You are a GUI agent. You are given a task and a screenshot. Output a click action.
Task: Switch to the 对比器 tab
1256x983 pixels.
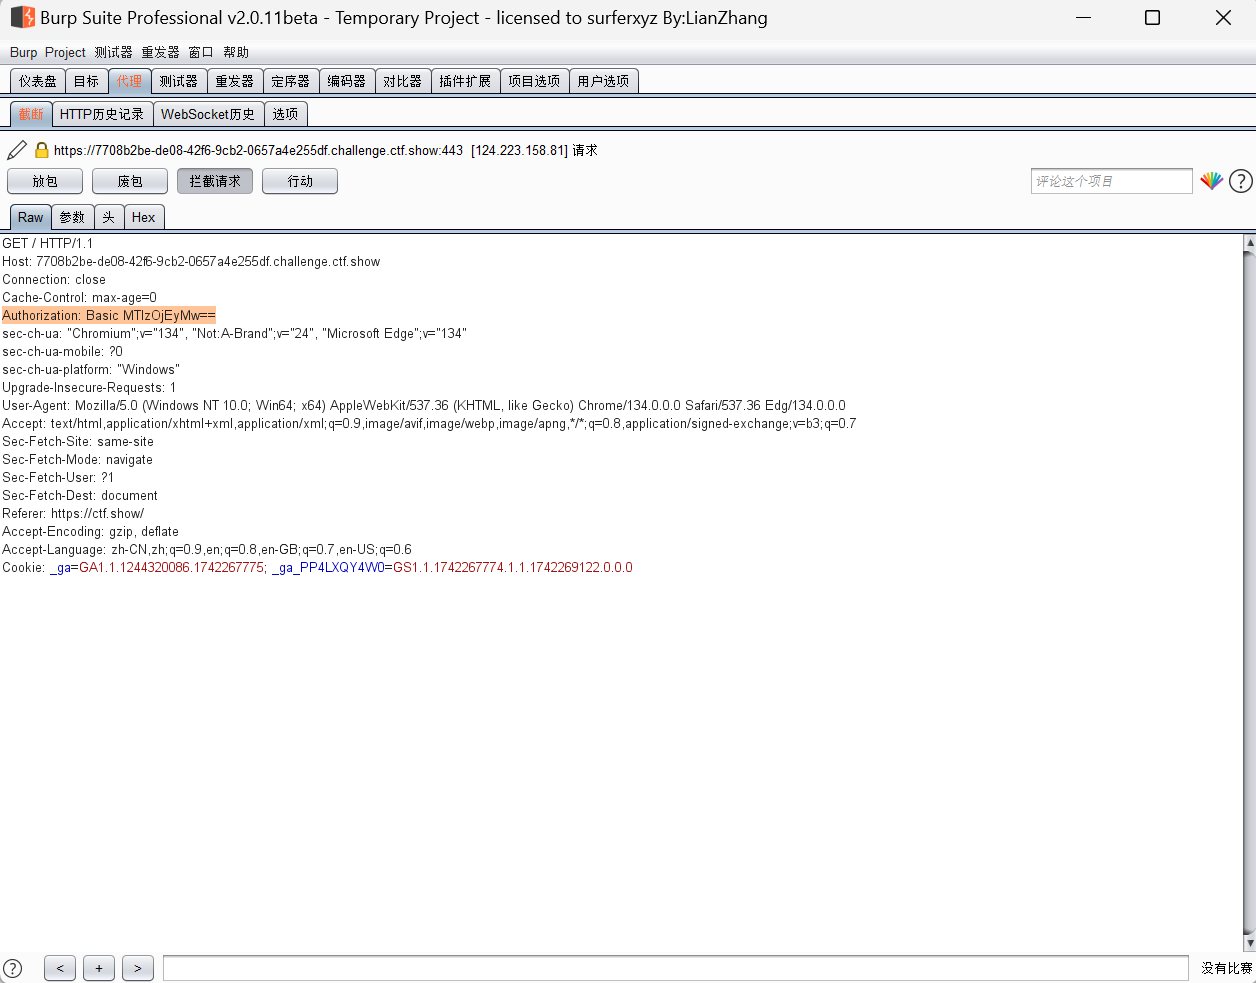tap(403, 81)
